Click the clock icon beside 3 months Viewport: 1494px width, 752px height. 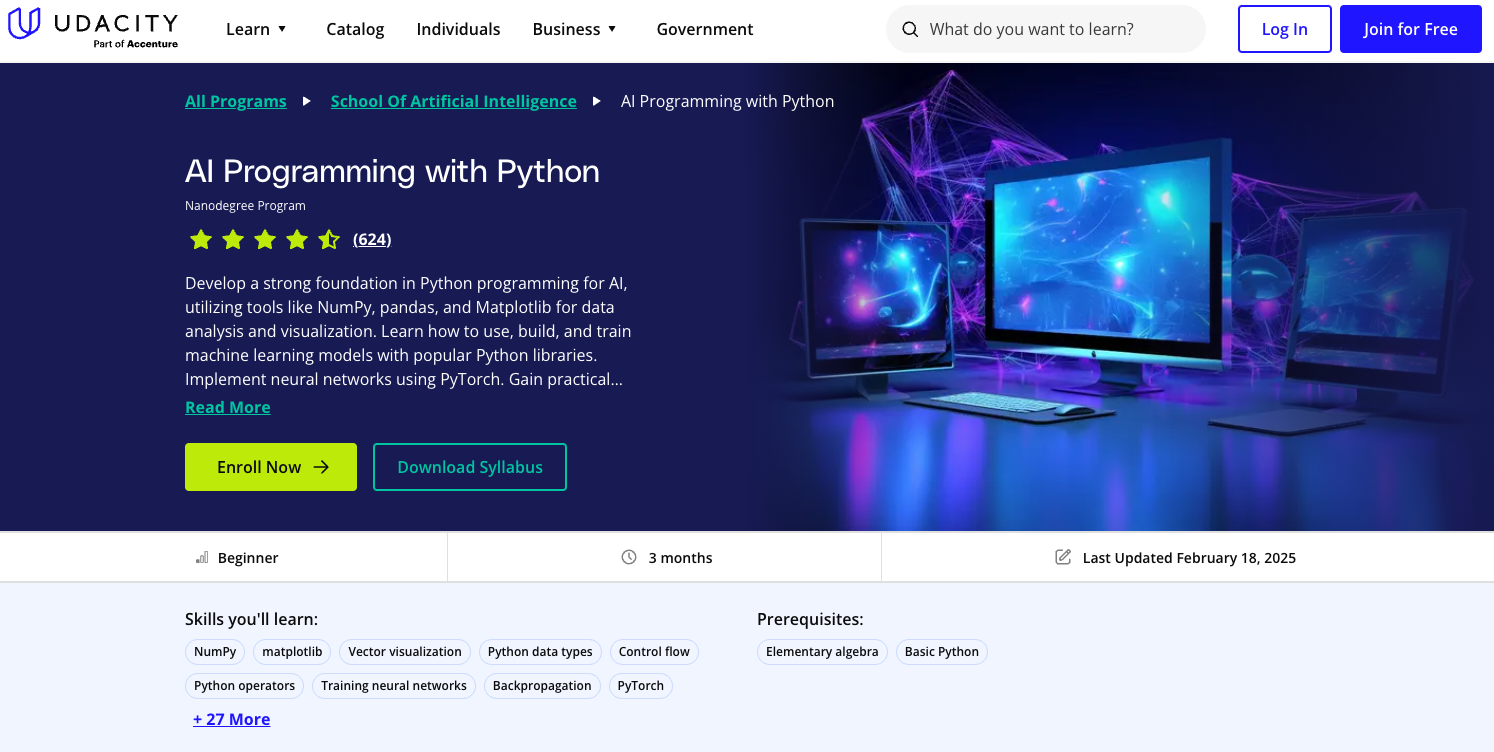[x=629, y=557]
